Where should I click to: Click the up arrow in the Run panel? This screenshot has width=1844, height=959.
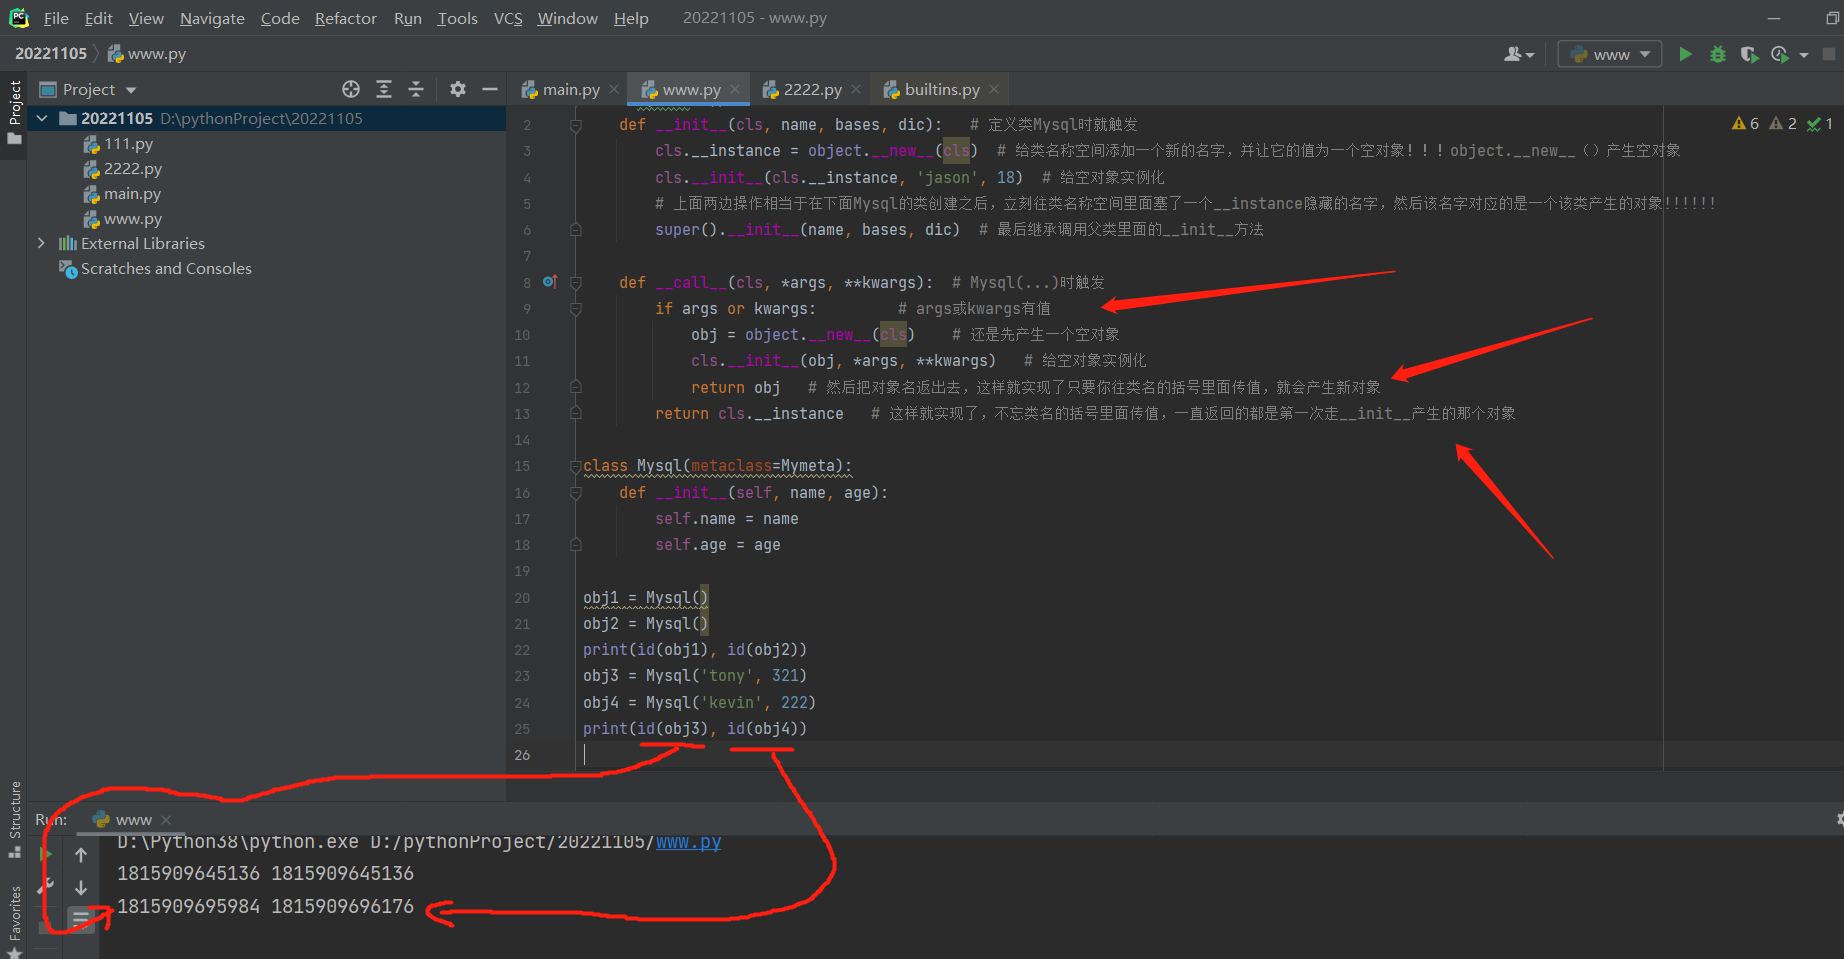pyautogui.click(x=81, y=855)
